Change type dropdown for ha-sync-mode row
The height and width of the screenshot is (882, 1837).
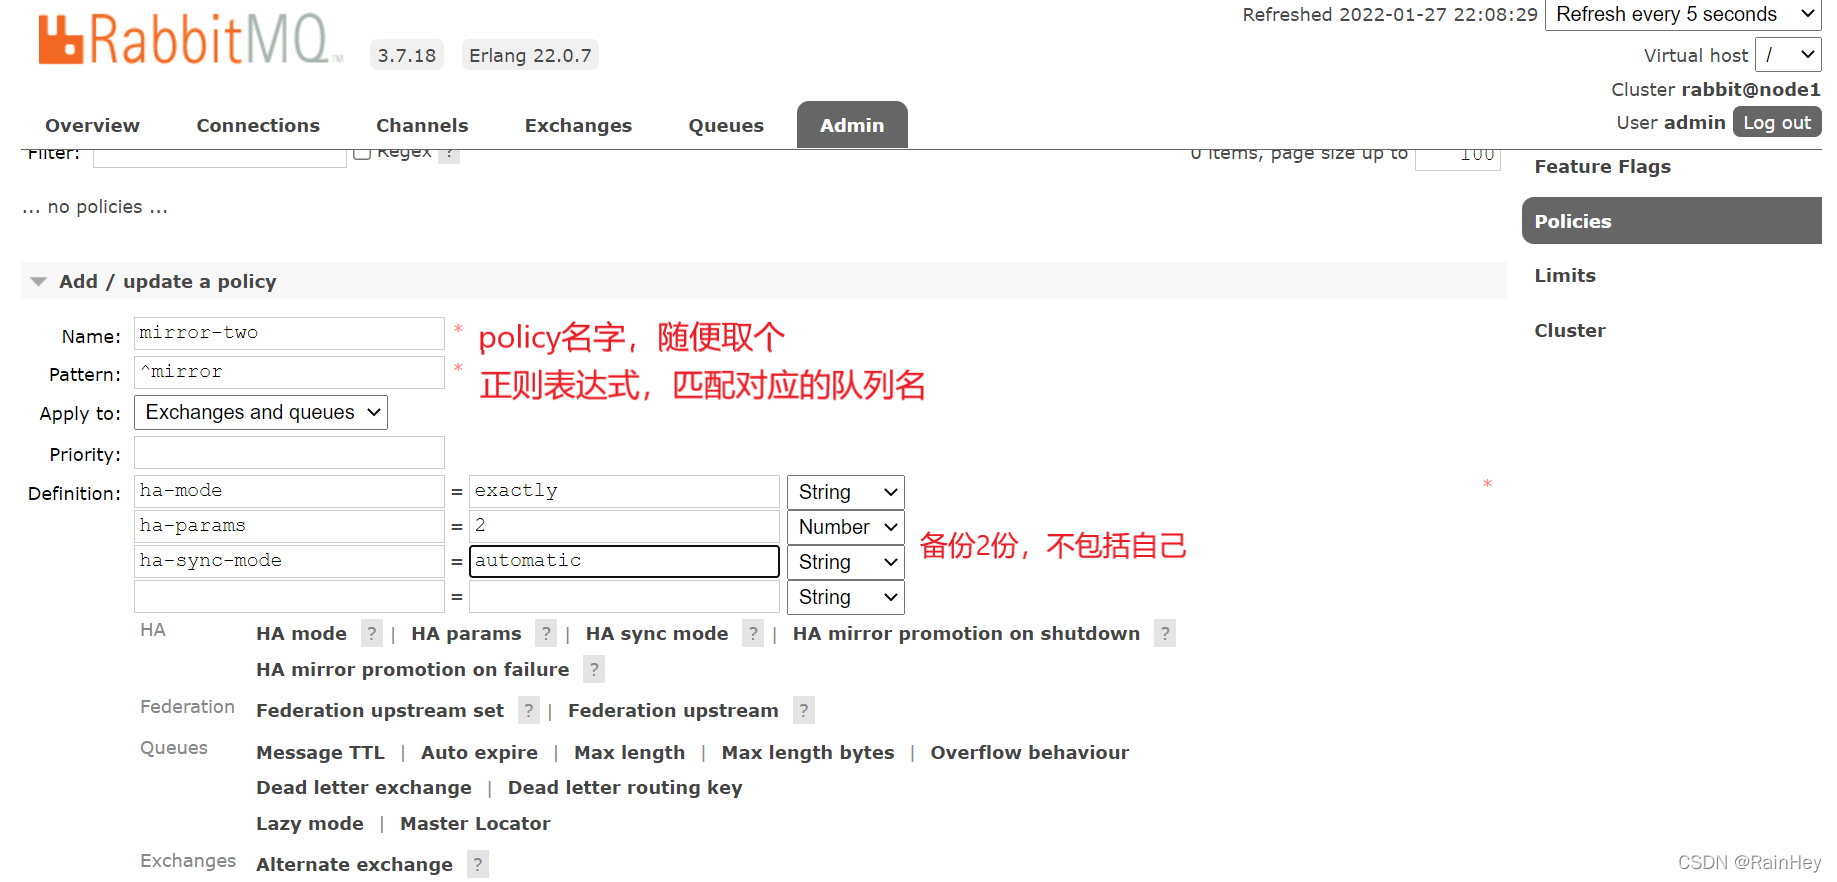[x=845, y=562]
